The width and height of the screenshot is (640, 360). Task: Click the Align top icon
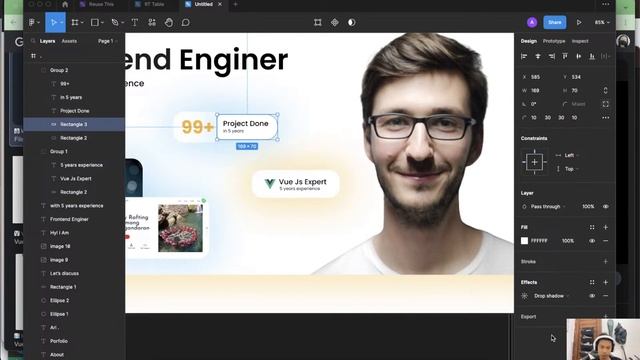click(565, 56)
